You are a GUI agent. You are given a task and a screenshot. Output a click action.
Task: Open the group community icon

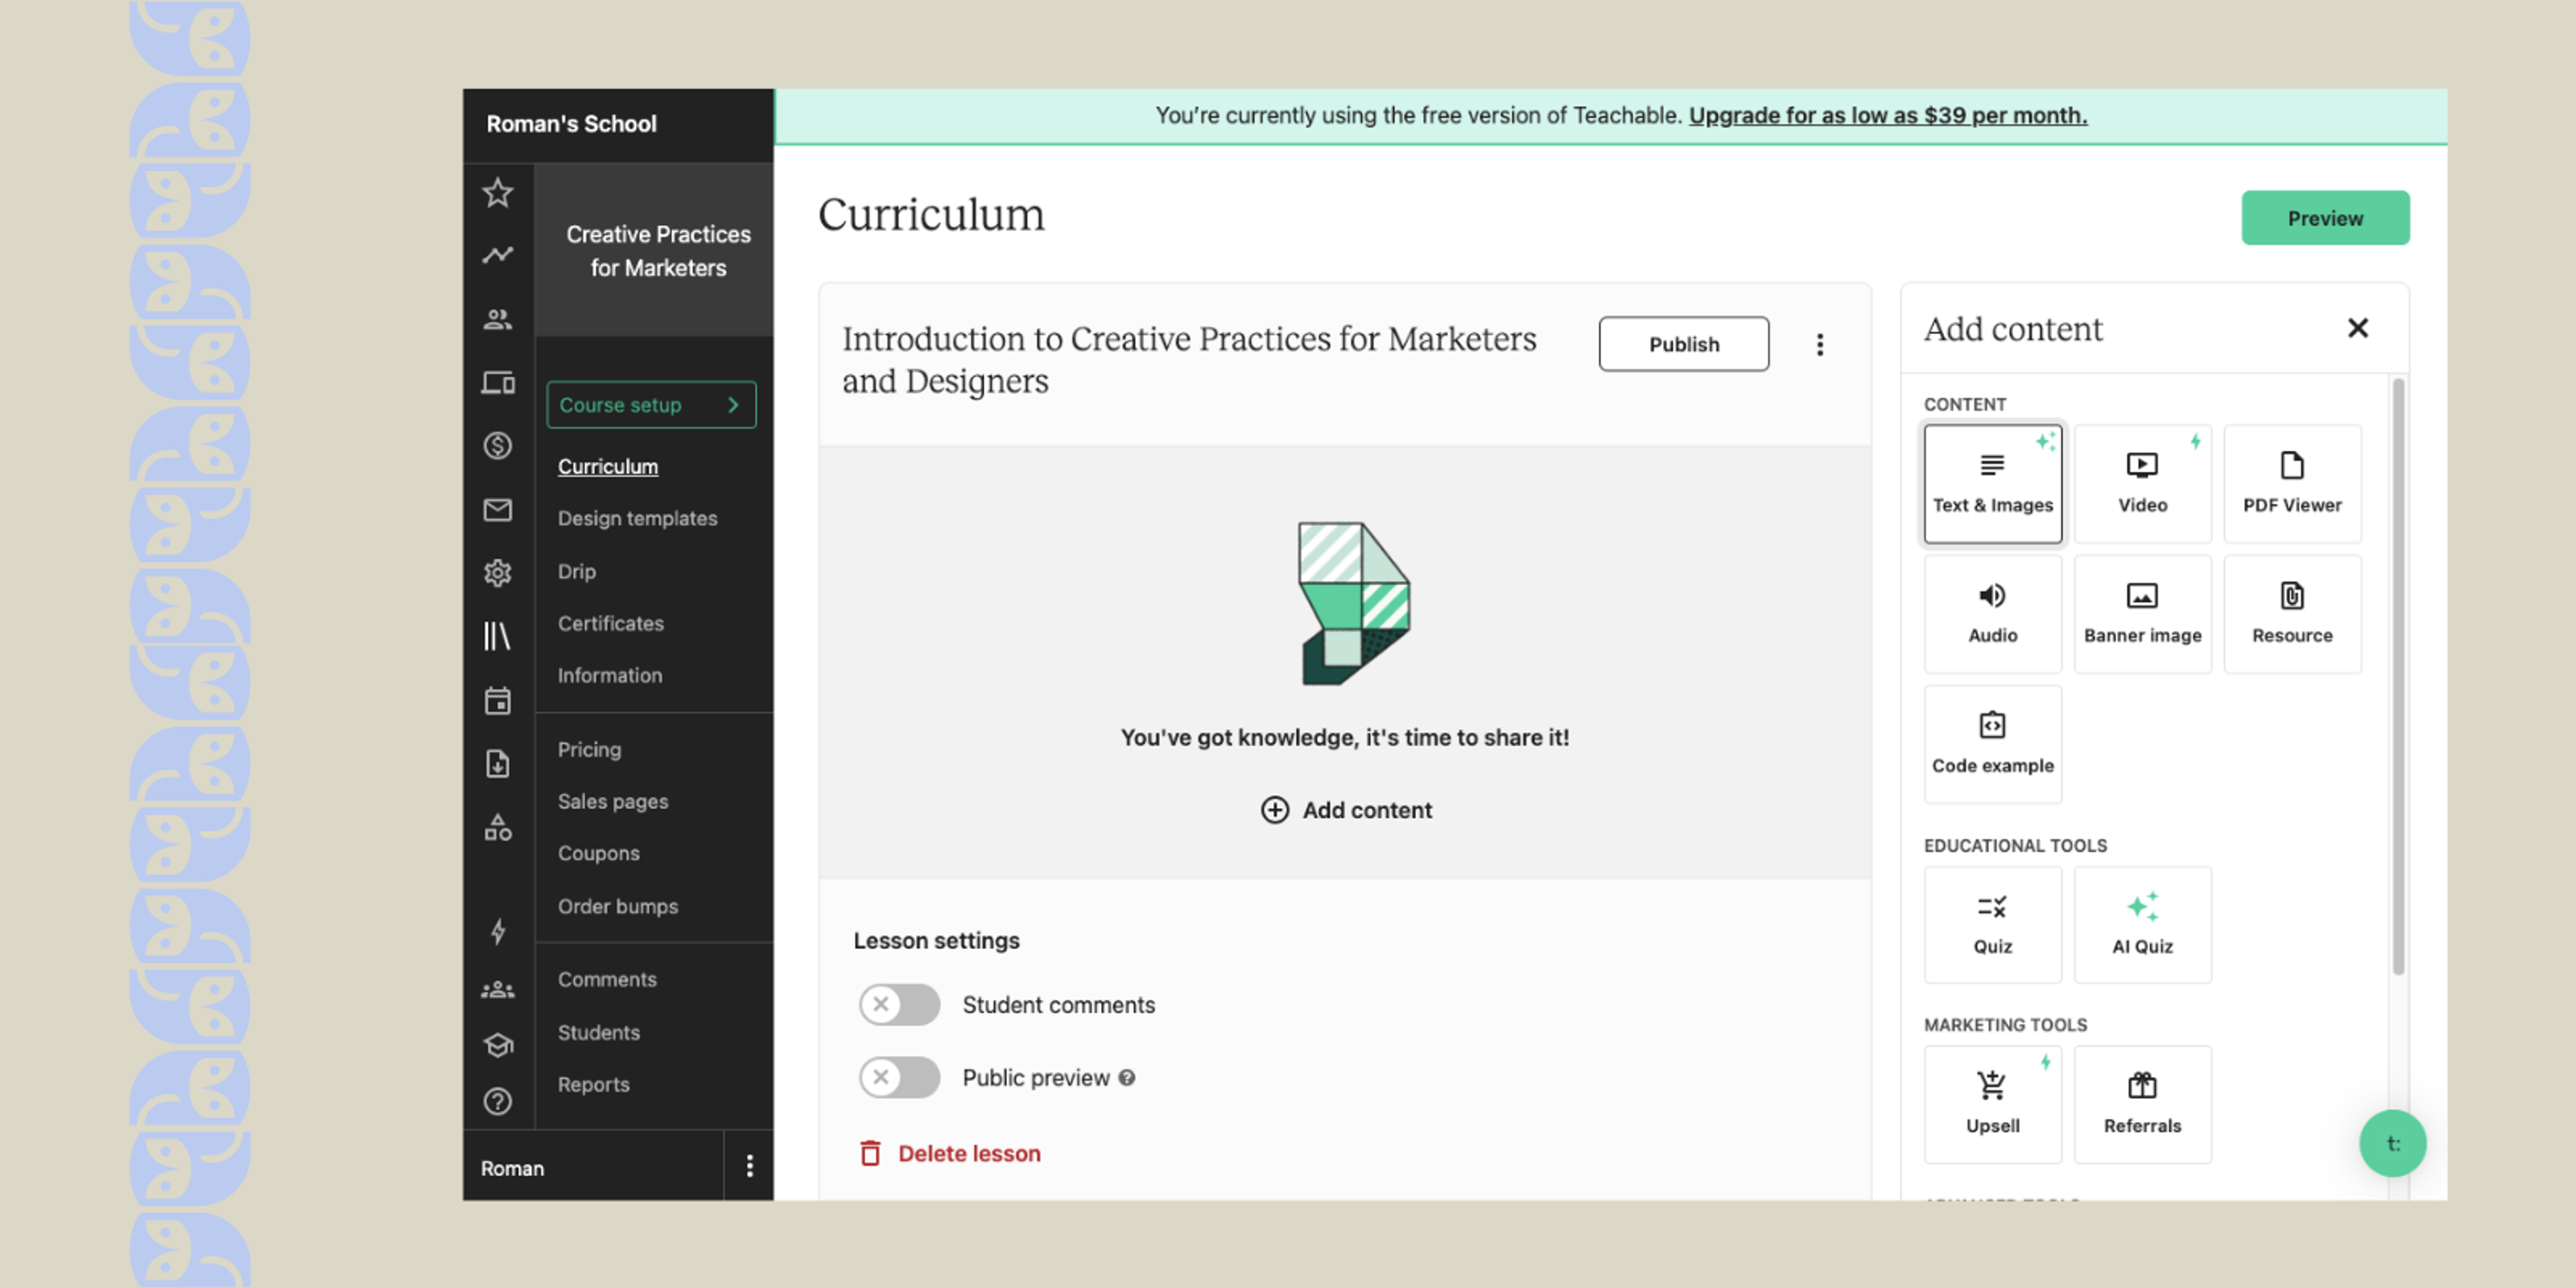(497, 990)
